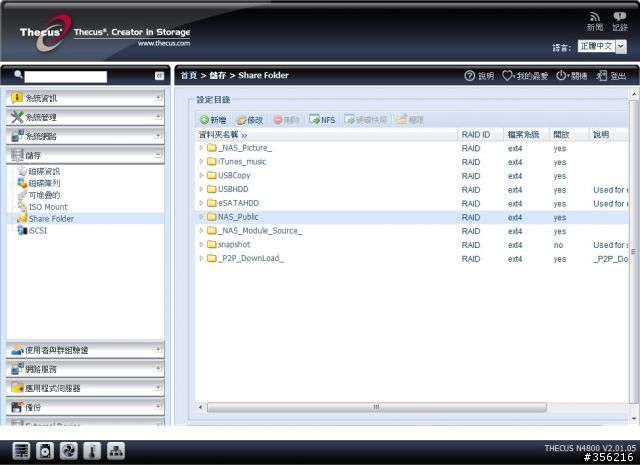
Task: Open ISO Mount in sidebar
Action: pyautogui.click(x=48, y=207)
